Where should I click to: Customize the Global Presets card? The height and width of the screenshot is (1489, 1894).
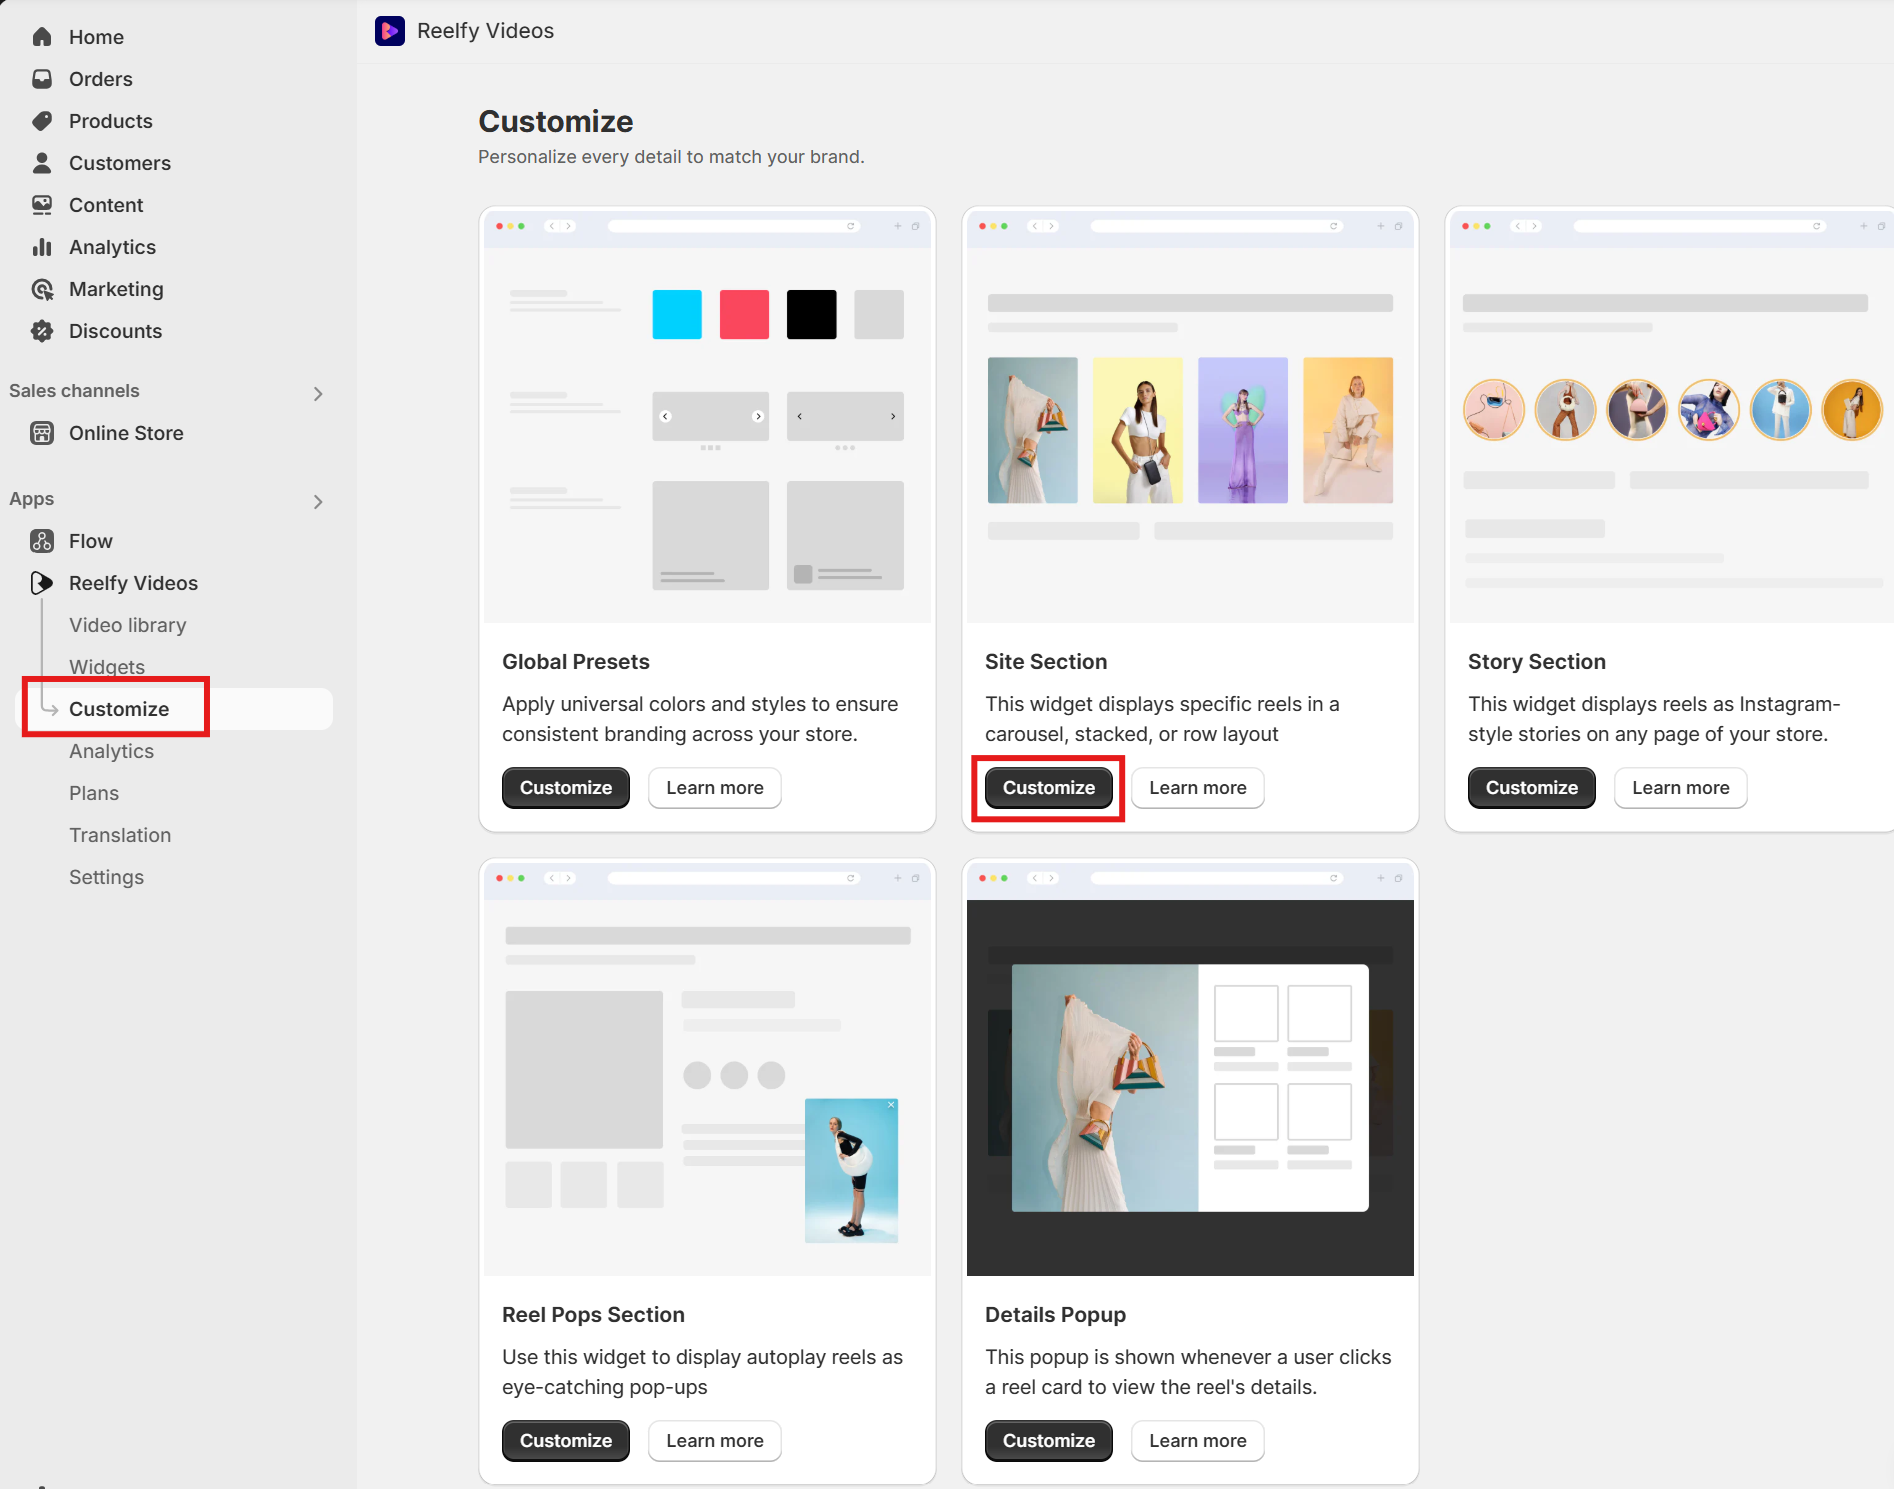coord(566,788)
